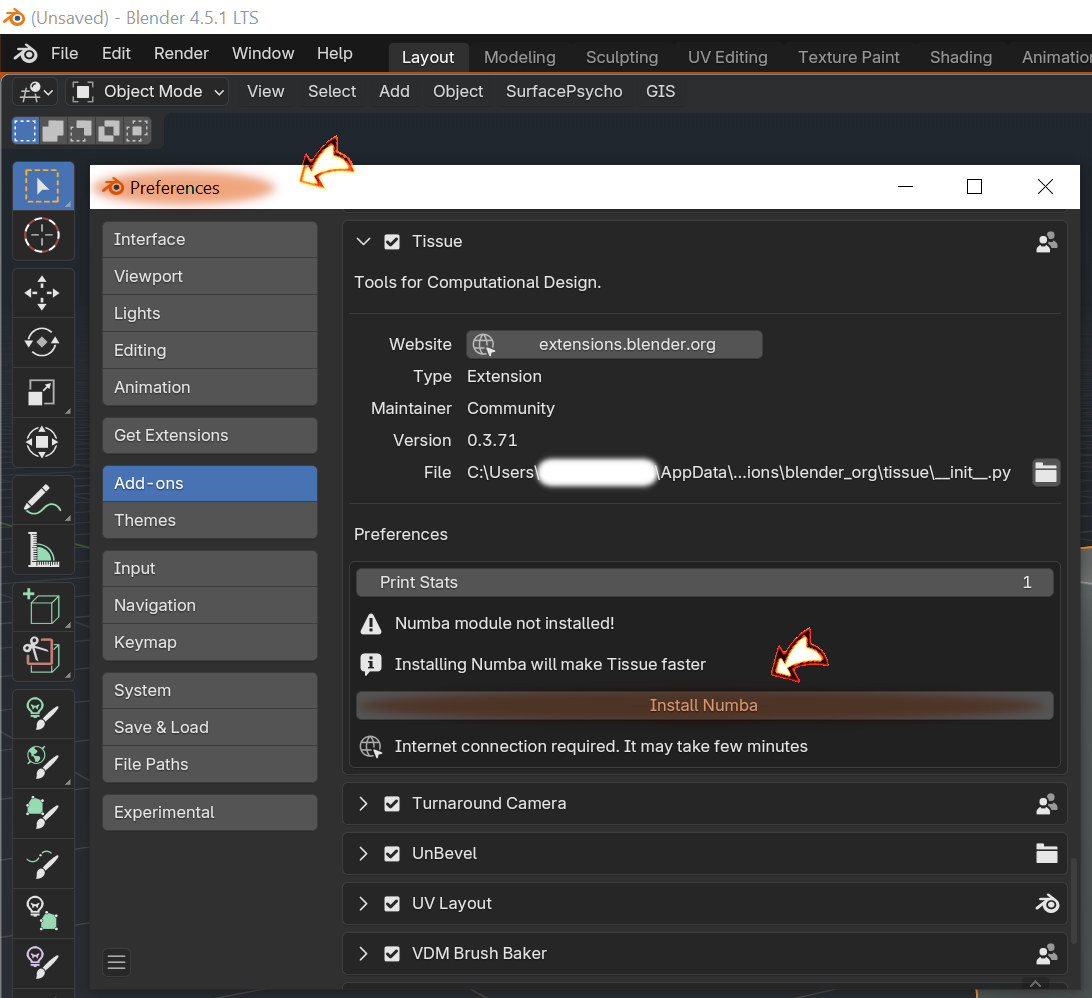This screenshot has width=1092, height=998.
Task: Switch to the Modeling workspace tab
Action: (x=520, y=57)
